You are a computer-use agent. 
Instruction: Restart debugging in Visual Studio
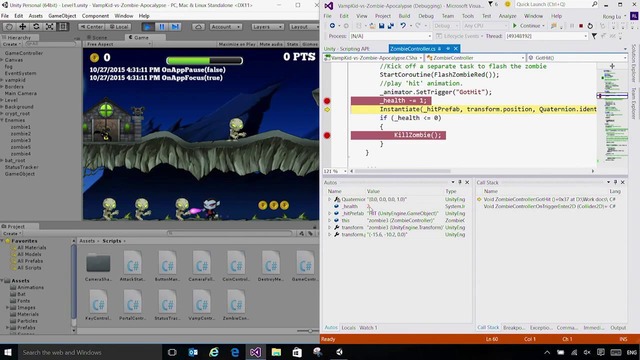click(590, 26)
